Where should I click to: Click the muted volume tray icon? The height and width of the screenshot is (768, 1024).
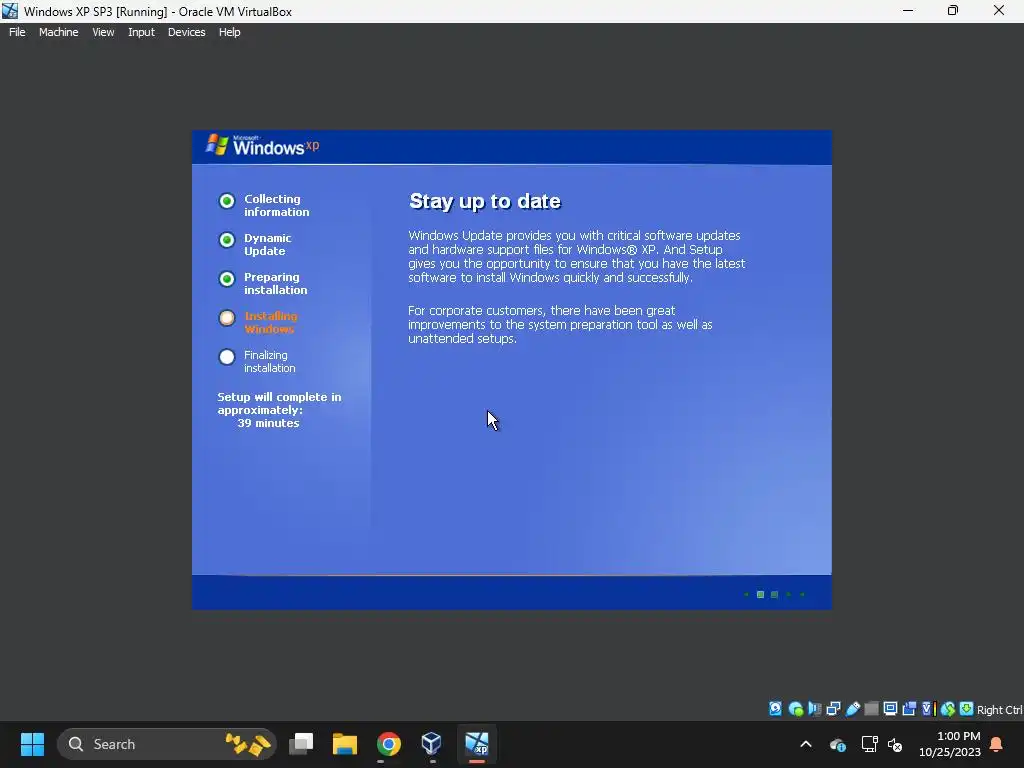pyautogui.click(x=895, y=744)
